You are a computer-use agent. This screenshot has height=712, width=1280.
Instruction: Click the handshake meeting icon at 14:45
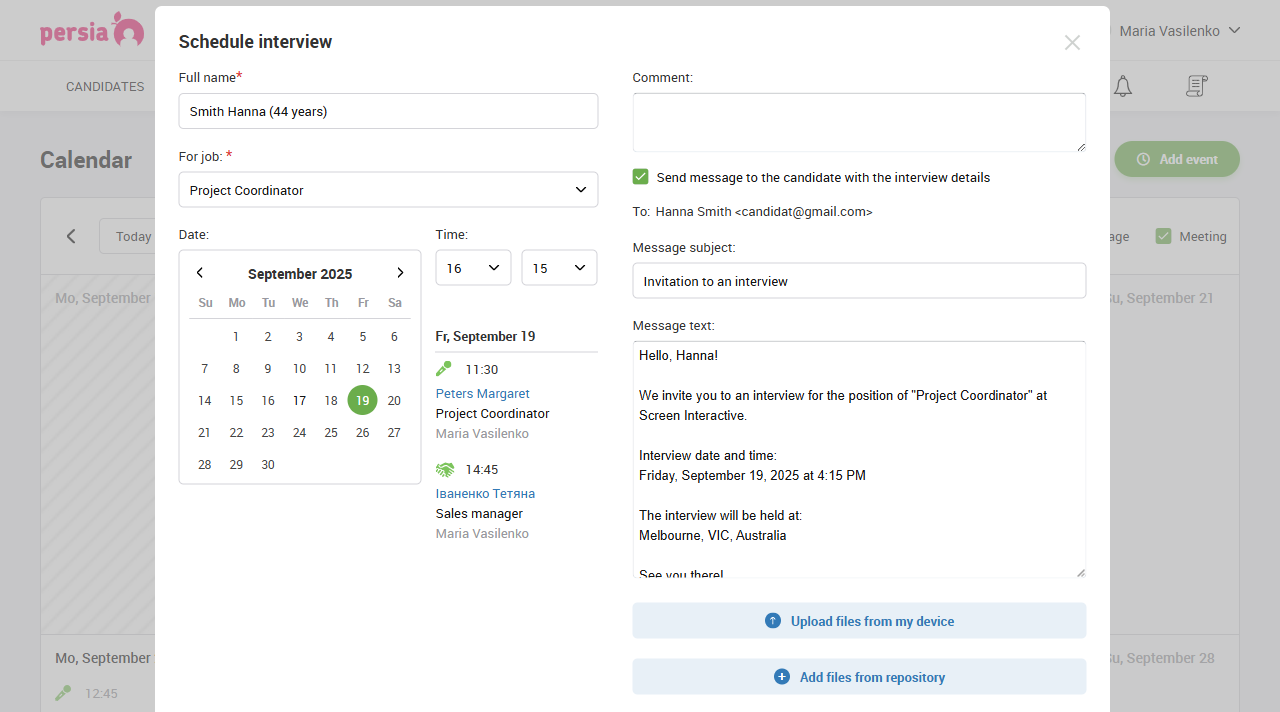(x=443, y=468)
